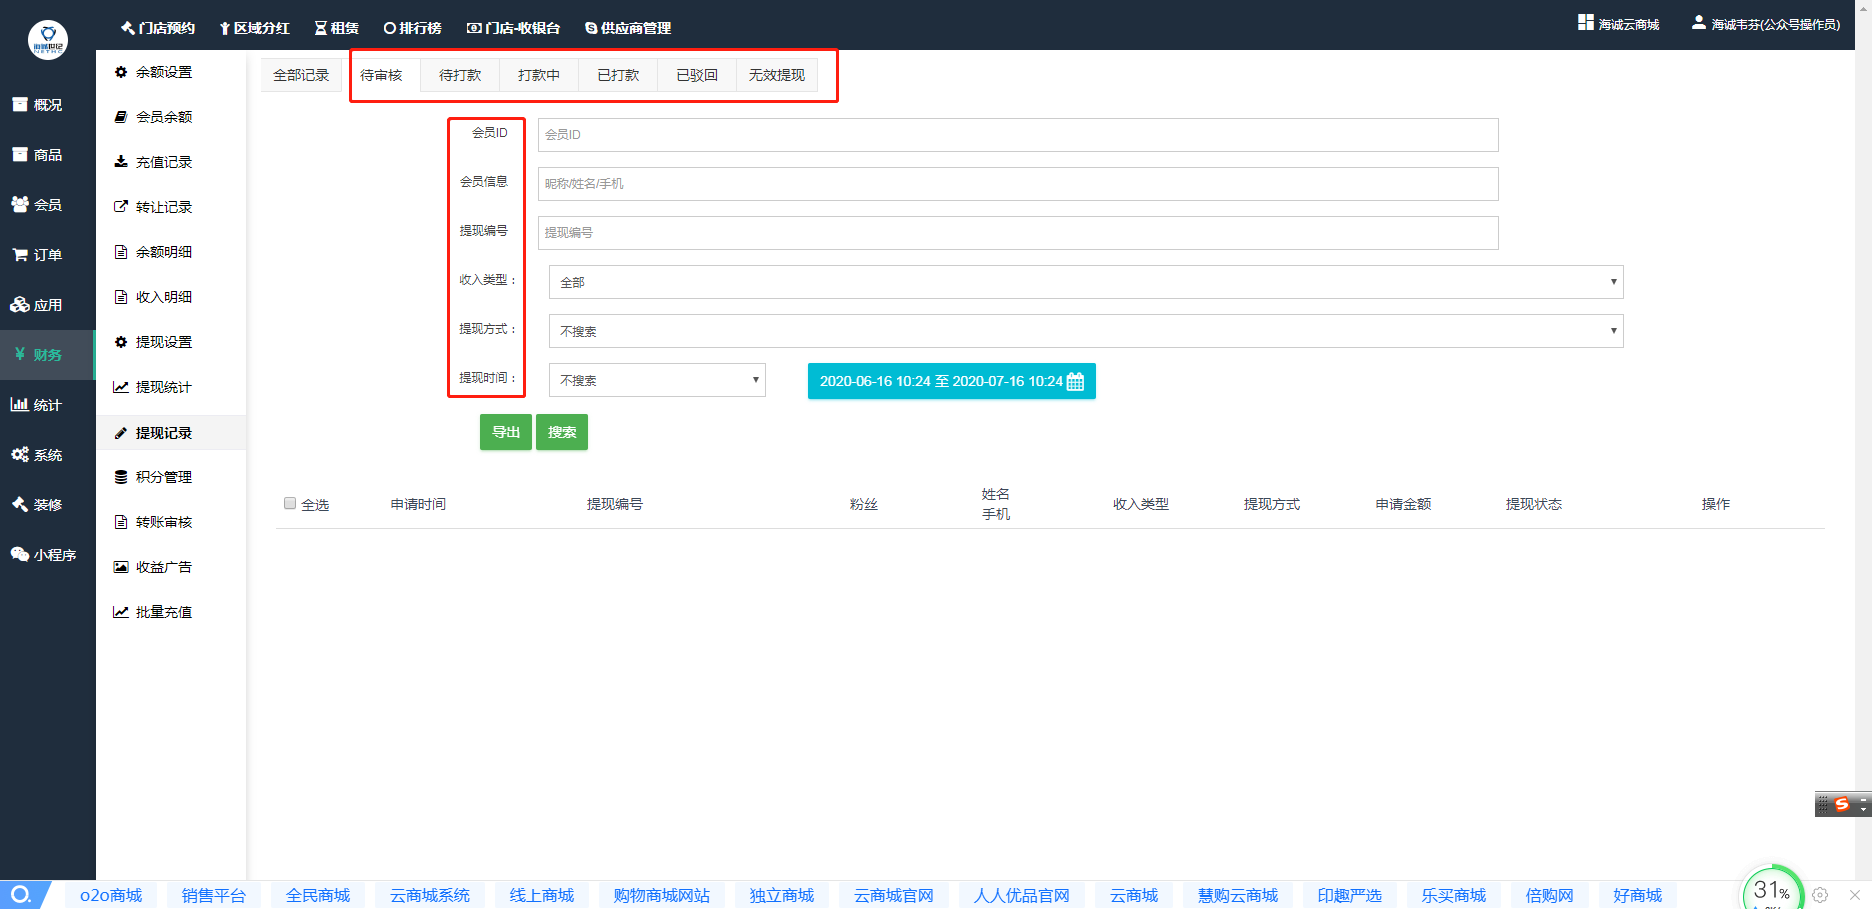Click 提现记录 pencil icon

point(121,433)
